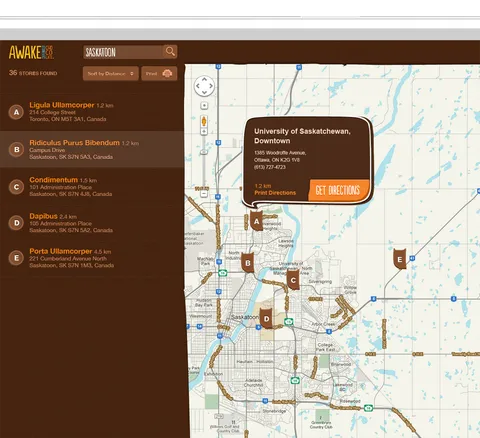Select map marker D
Screen dimensions: 480x438
click(266, 318)
